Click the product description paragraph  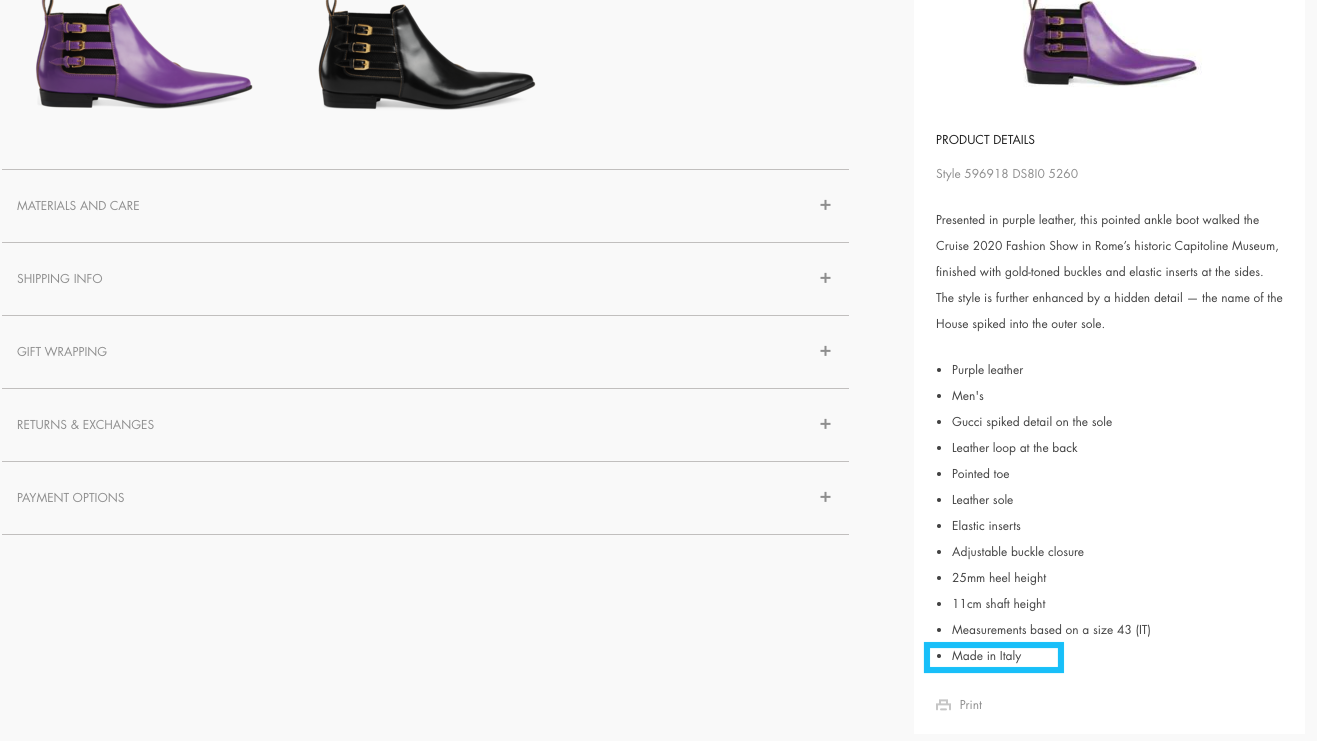pos(1108,271)
